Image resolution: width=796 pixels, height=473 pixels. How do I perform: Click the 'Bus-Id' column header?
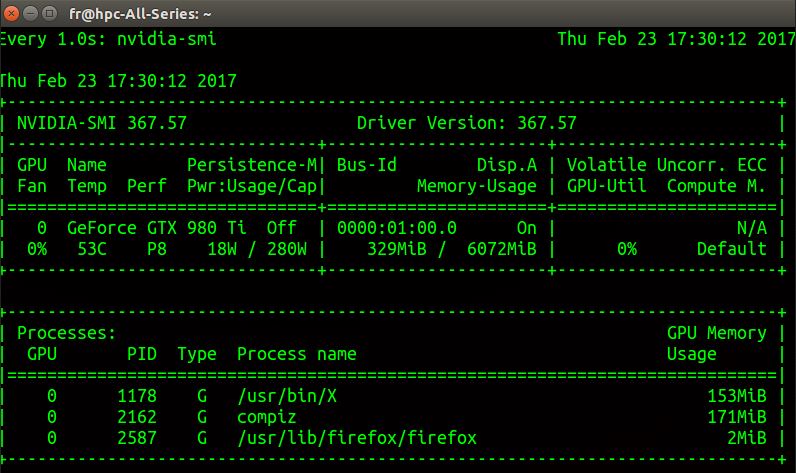pyautogui.click(x=367, y=165)
